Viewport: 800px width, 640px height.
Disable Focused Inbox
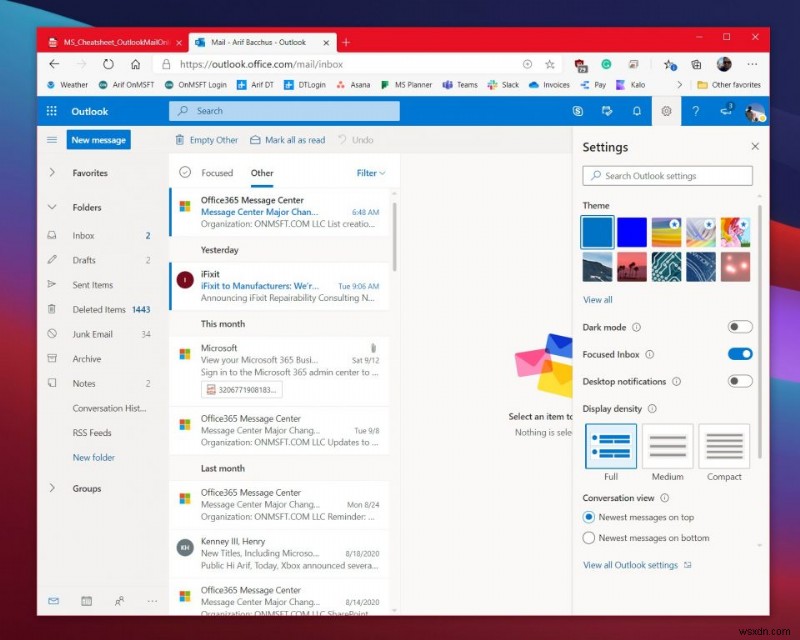(x=740, y=354)
